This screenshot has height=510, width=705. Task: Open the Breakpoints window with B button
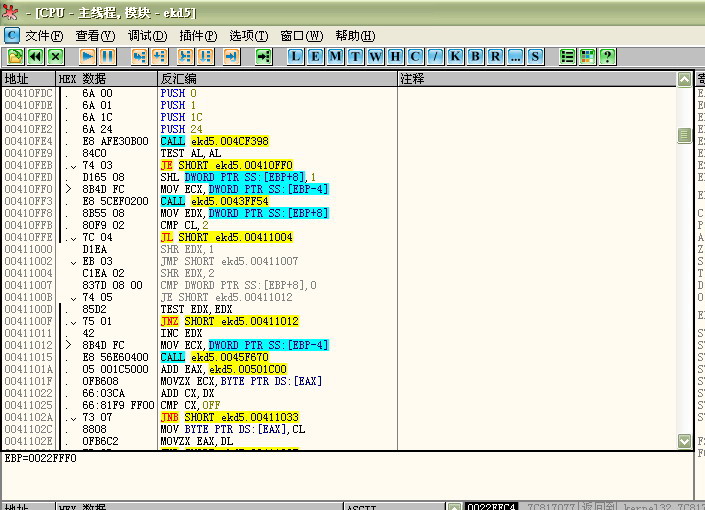(x=476, y=56)
